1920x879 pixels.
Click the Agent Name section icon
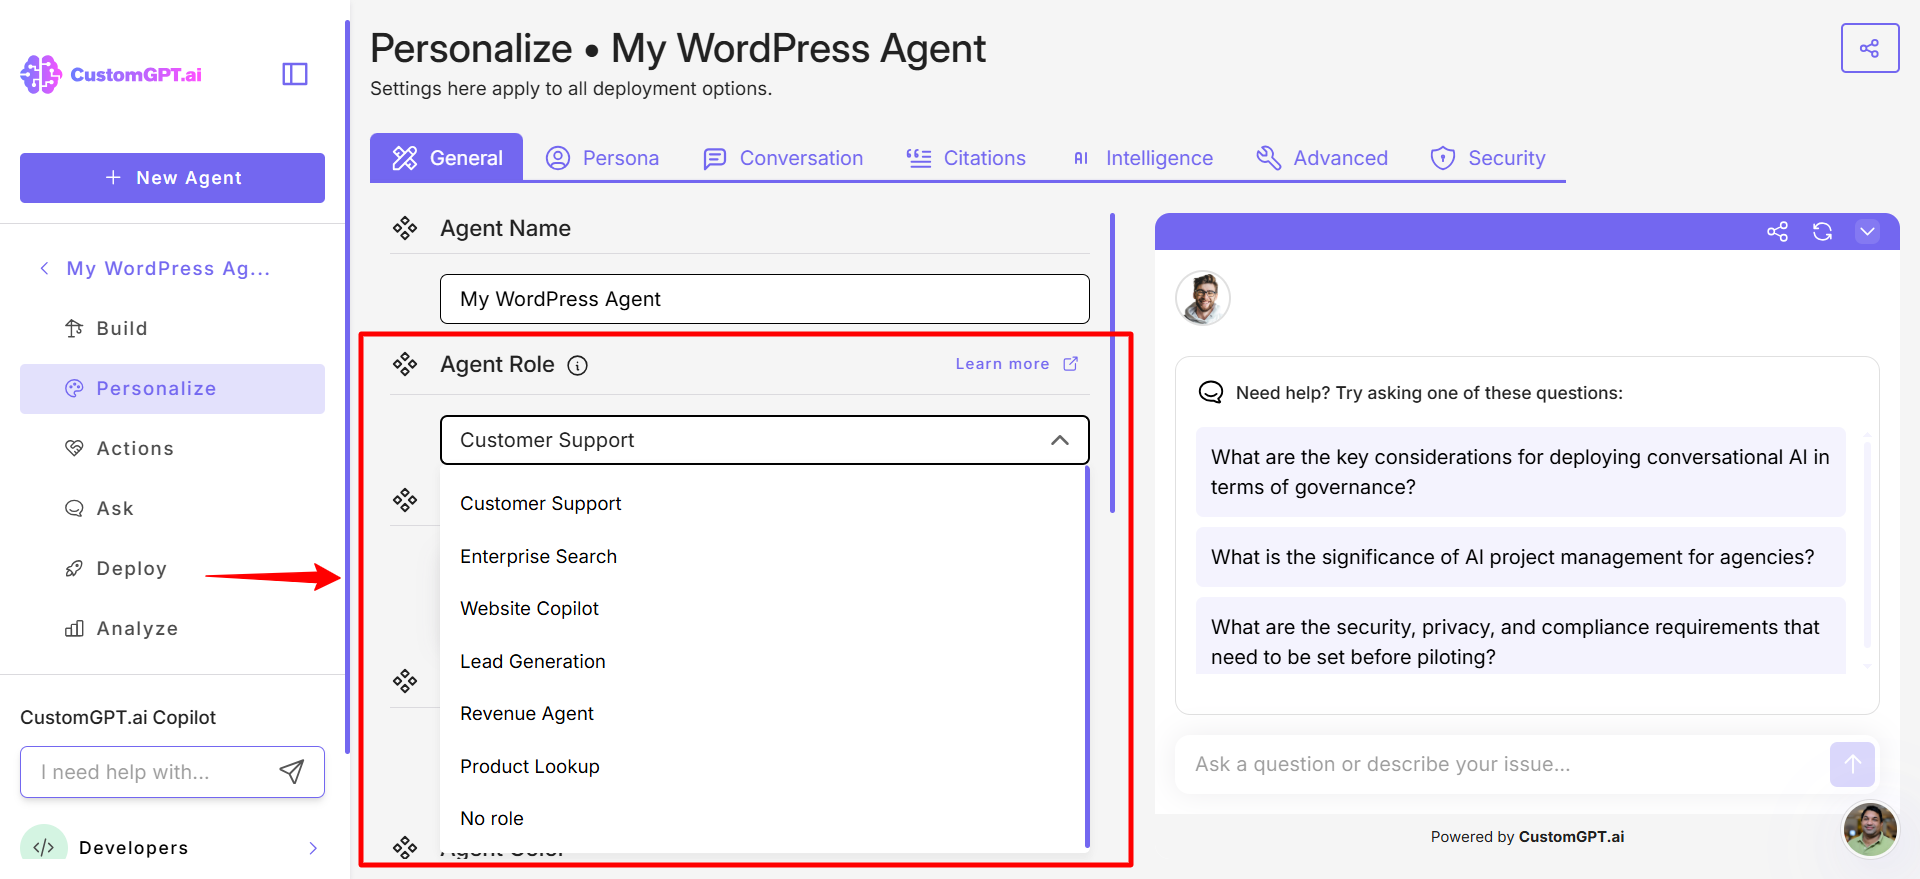pyautogui.click(x=405, y=229)
